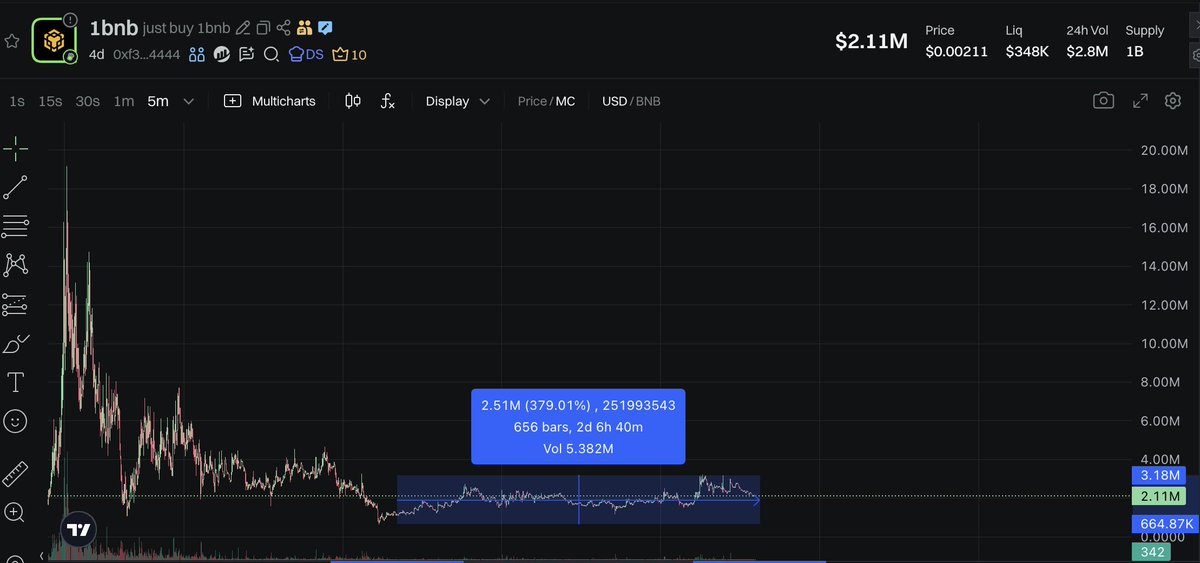The image size is (1200, 563).
Task: Switch chart interval to 1m
Action: tap(123, 101)
